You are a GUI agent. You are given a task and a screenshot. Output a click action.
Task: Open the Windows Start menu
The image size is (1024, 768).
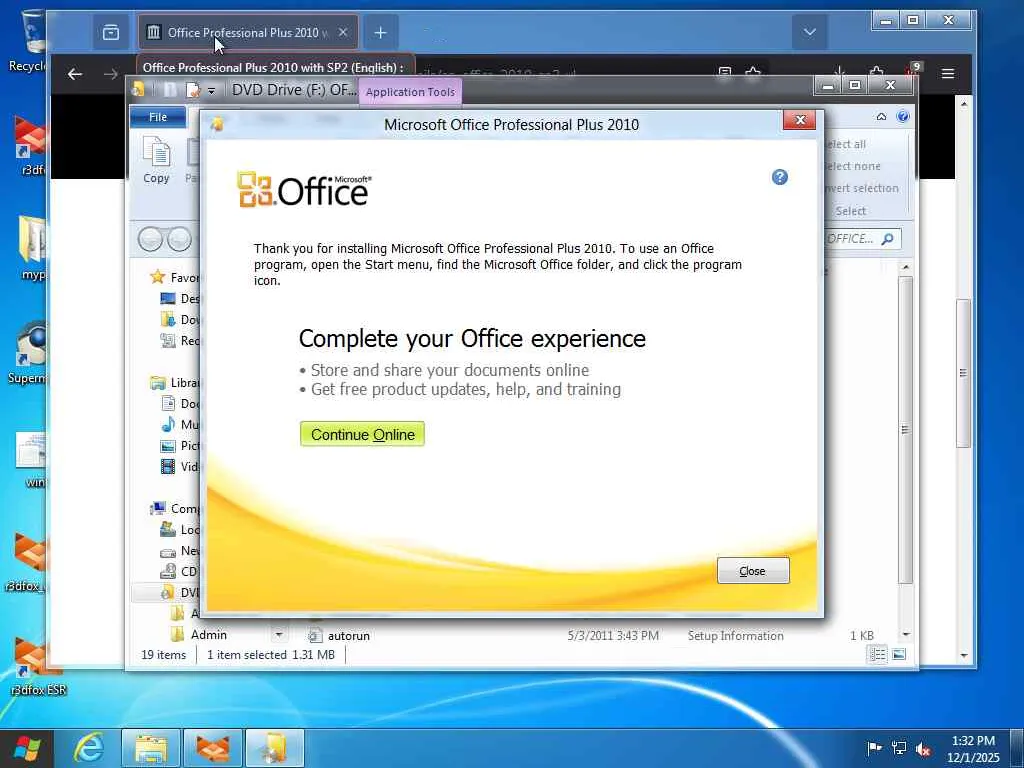(26, 748)
